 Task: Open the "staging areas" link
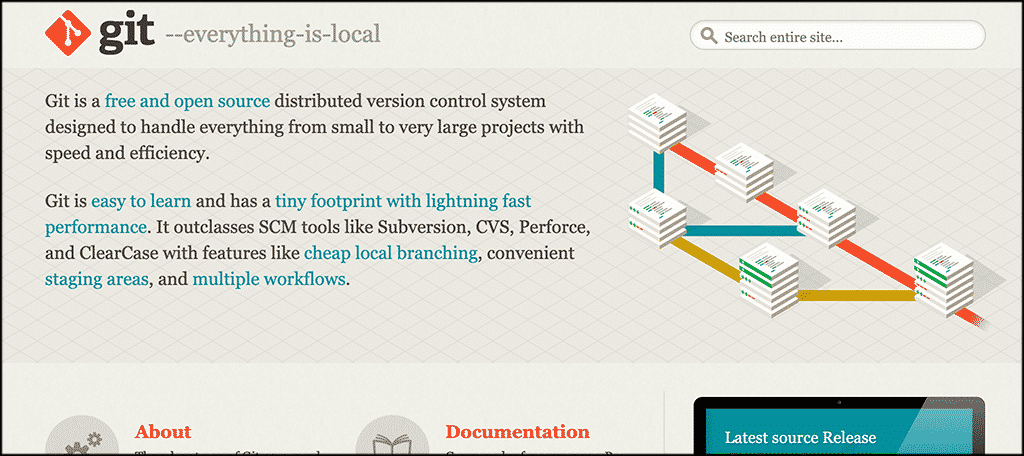[96, 279]
